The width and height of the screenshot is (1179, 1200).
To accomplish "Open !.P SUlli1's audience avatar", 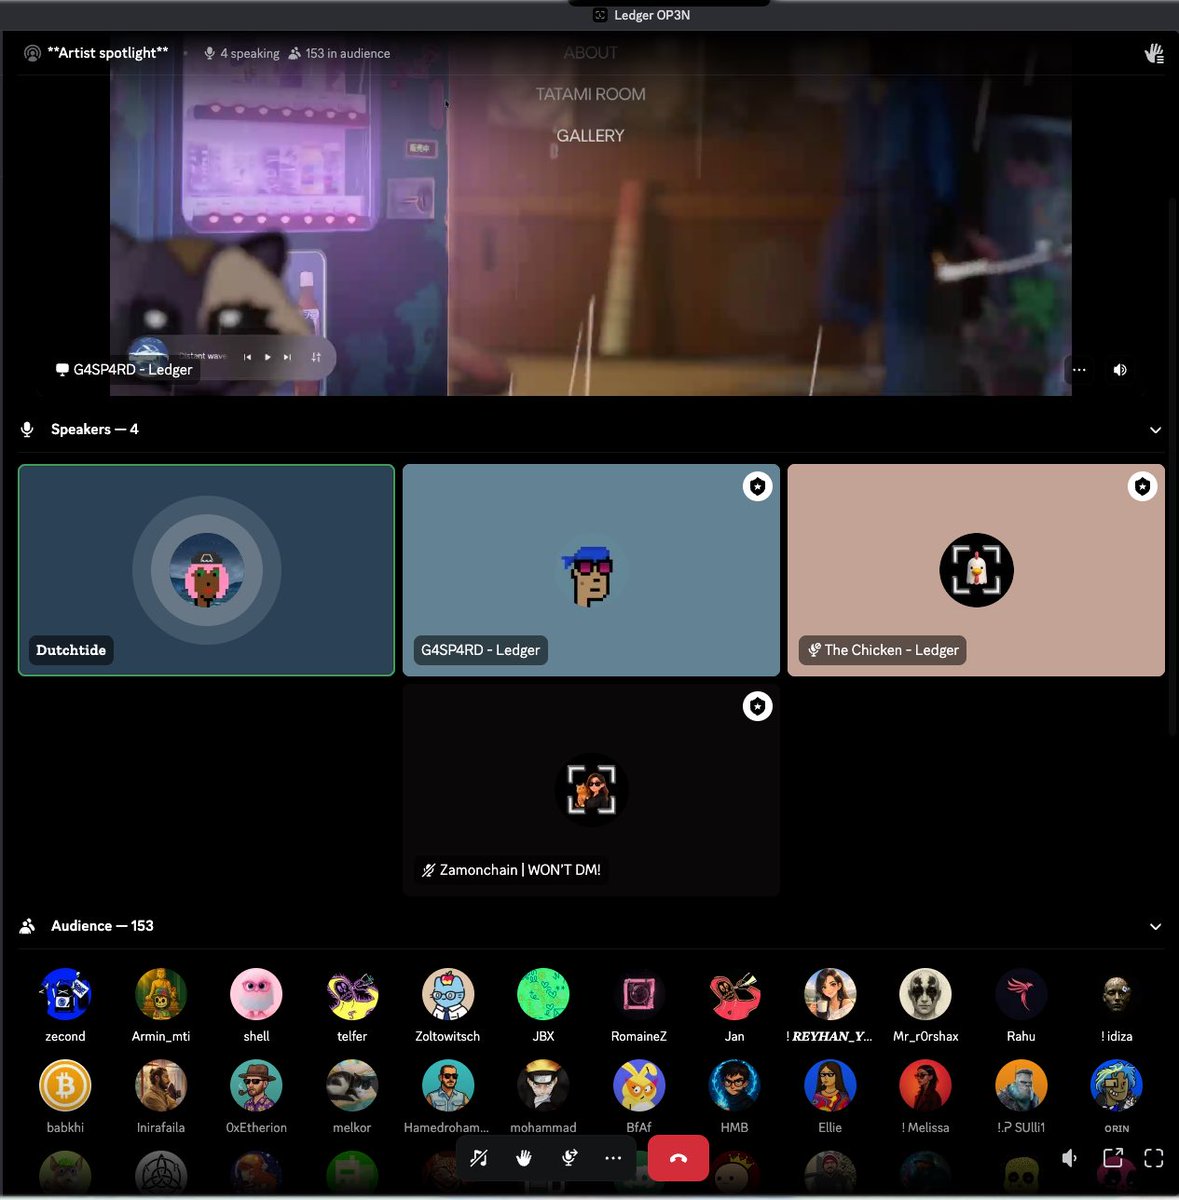I will point(1021,1085).
